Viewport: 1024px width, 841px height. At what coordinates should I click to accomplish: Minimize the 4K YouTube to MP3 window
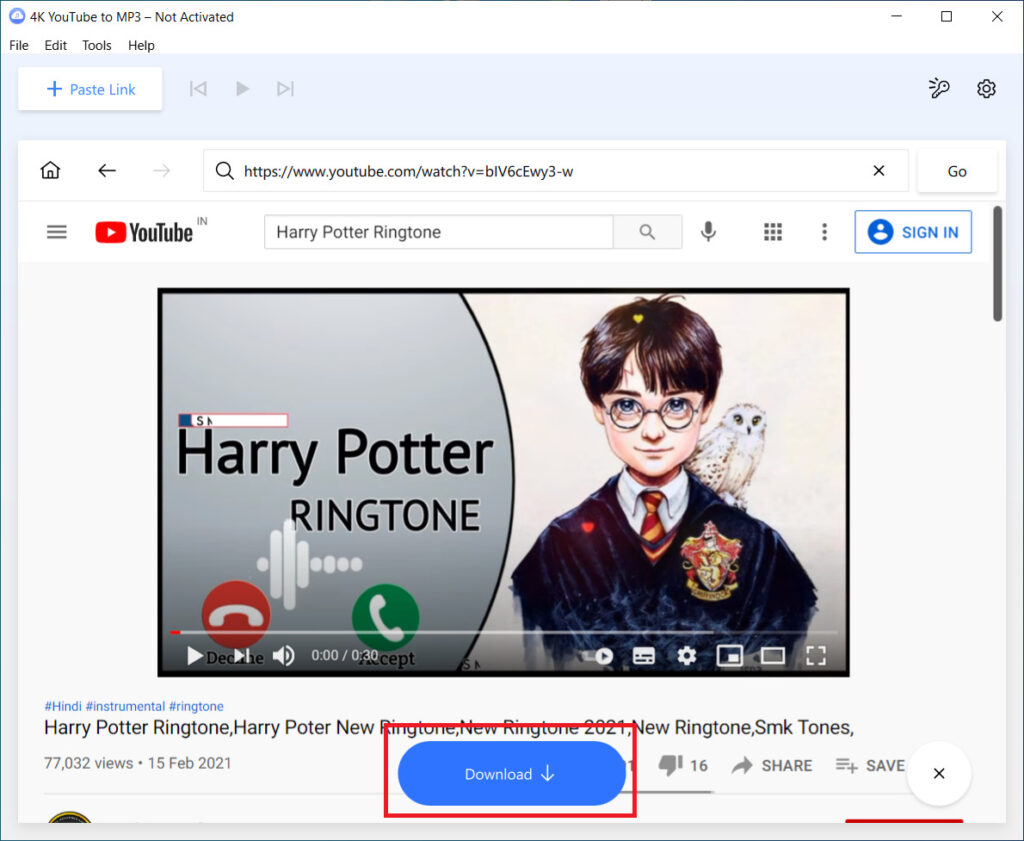897,16
